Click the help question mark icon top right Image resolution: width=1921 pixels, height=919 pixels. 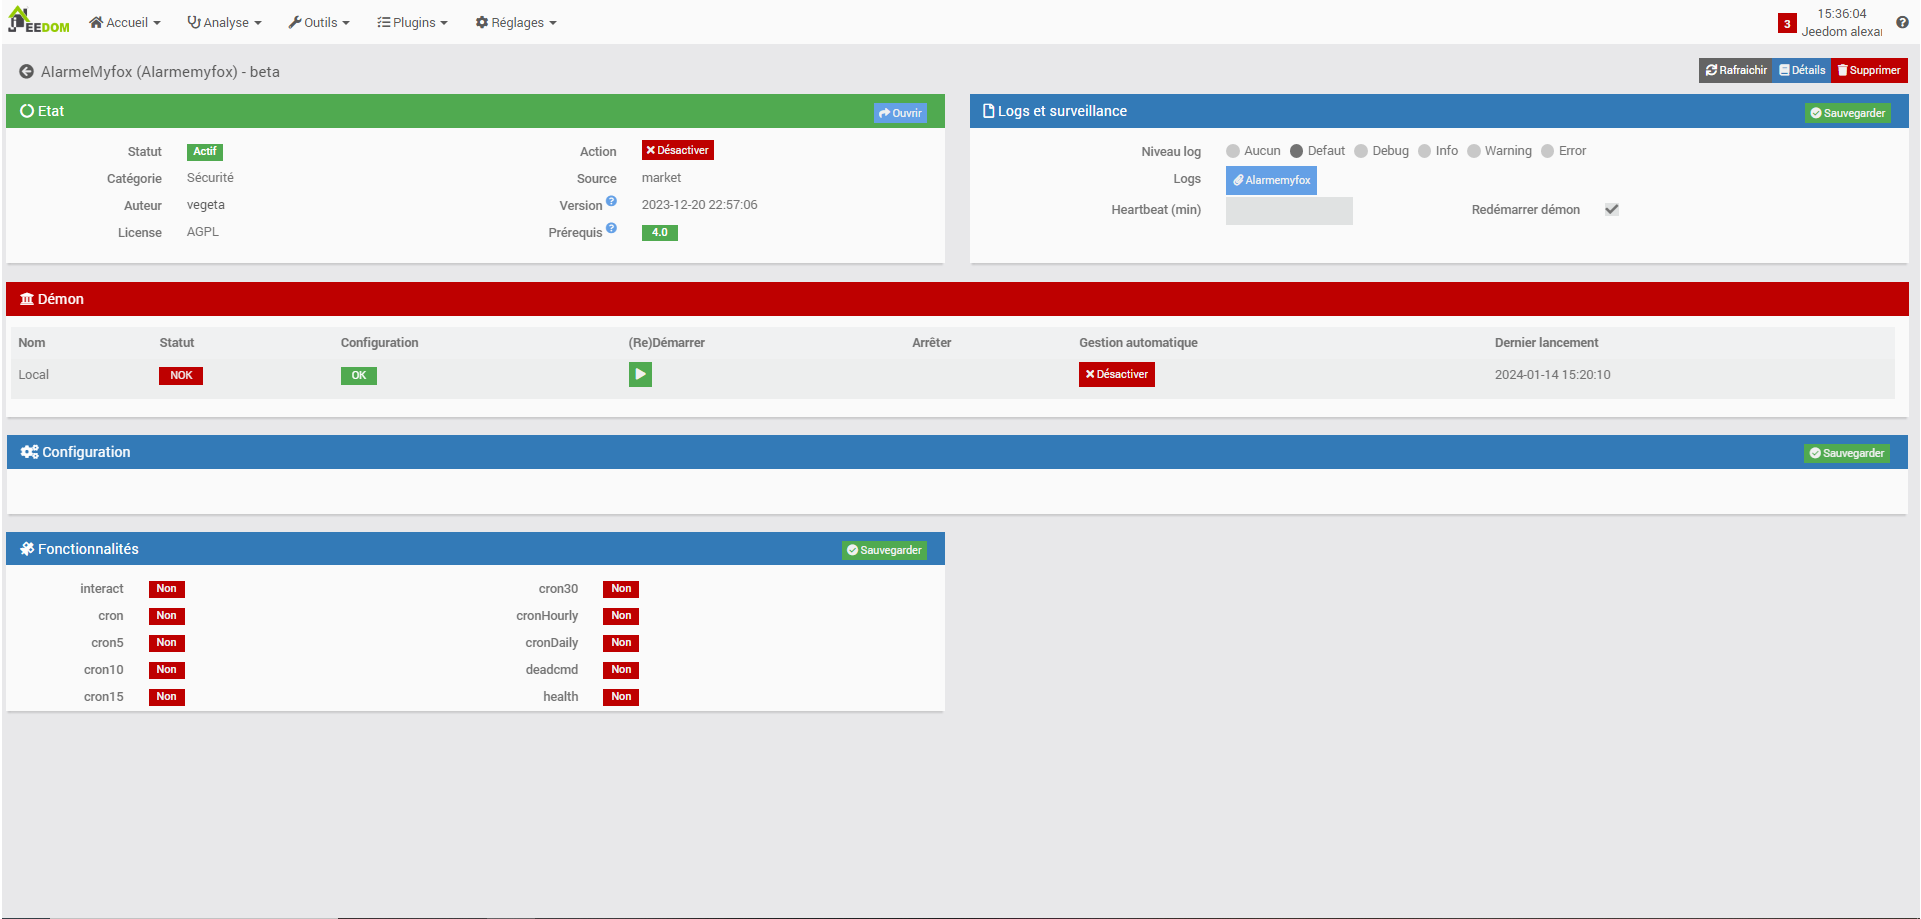(x=1902, y=22)
